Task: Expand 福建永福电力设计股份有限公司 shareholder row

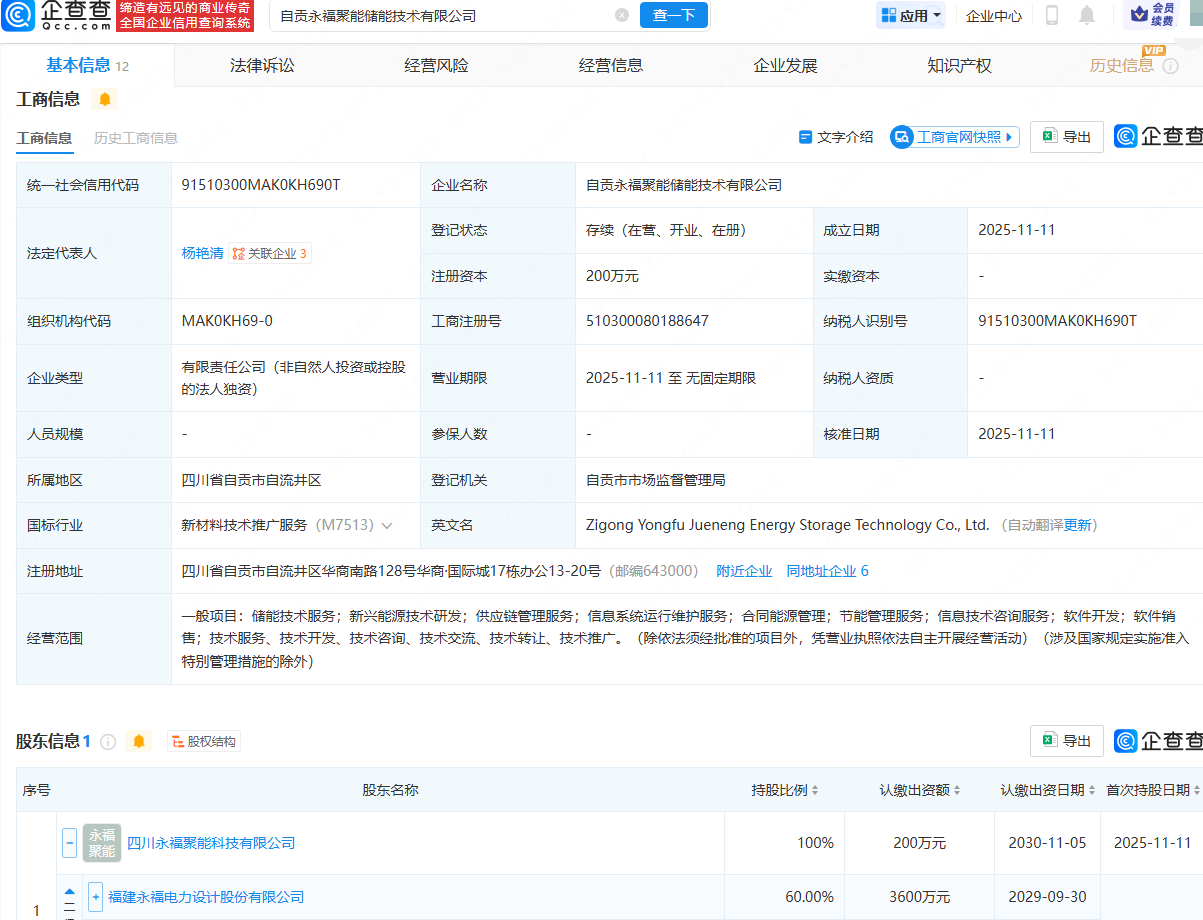Action: tap(95, 897)
